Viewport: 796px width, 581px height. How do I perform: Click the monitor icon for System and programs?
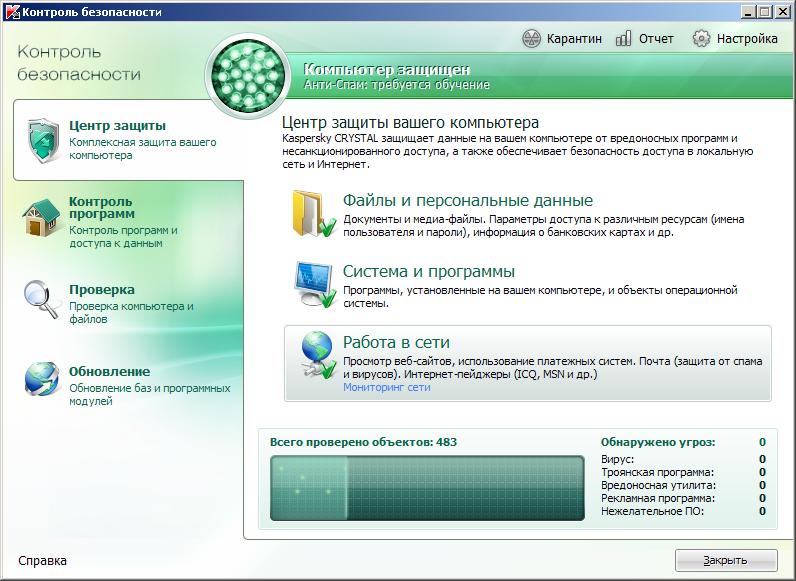312,284
